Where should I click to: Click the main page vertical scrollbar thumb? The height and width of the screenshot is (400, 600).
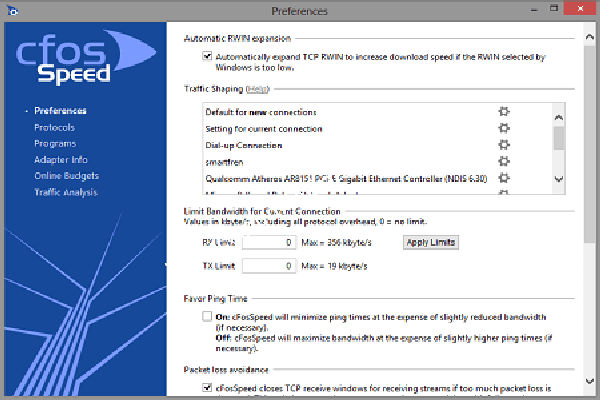[x=590, y=144]
